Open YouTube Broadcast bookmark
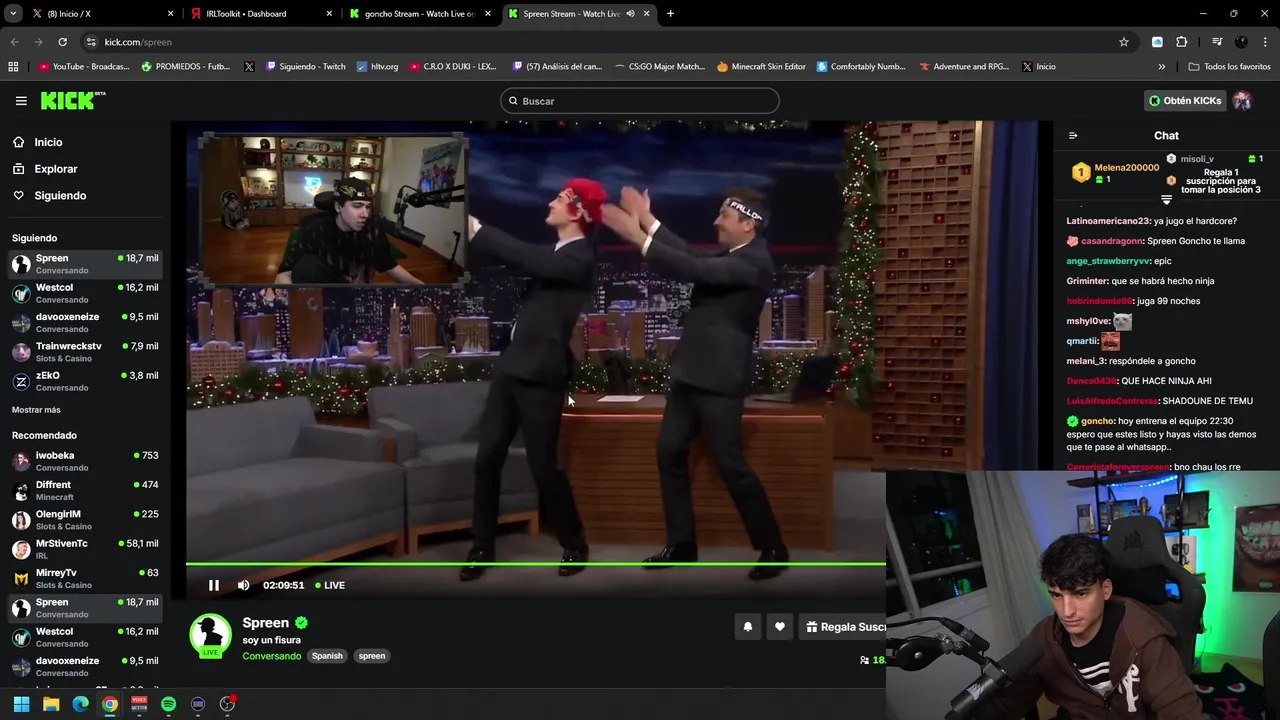The height and width of the screenshot is (720, 1280). pos(84,67)
